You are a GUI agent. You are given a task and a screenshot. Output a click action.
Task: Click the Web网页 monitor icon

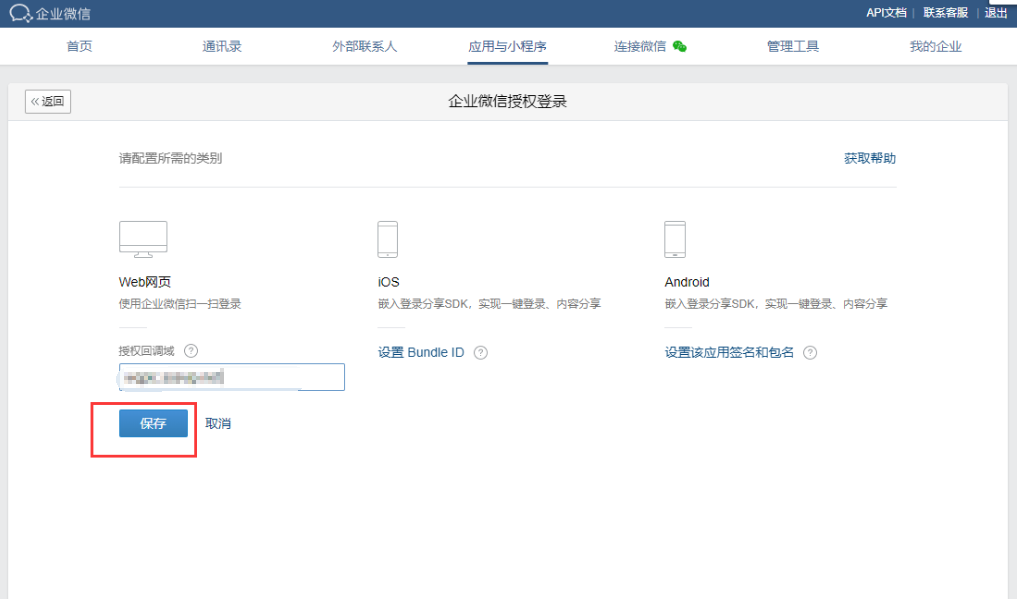(143, 239)
